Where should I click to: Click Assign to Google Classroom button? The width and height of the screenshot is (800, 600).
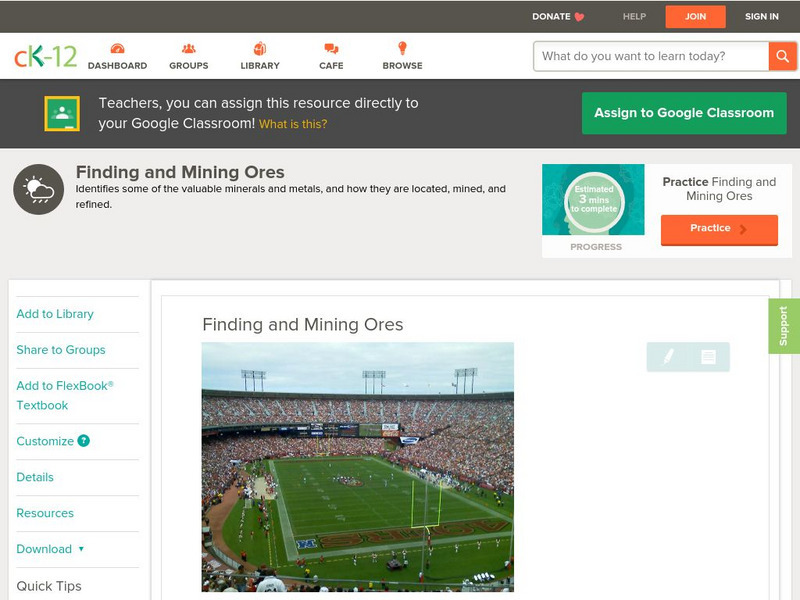click(x=684, y=113)
